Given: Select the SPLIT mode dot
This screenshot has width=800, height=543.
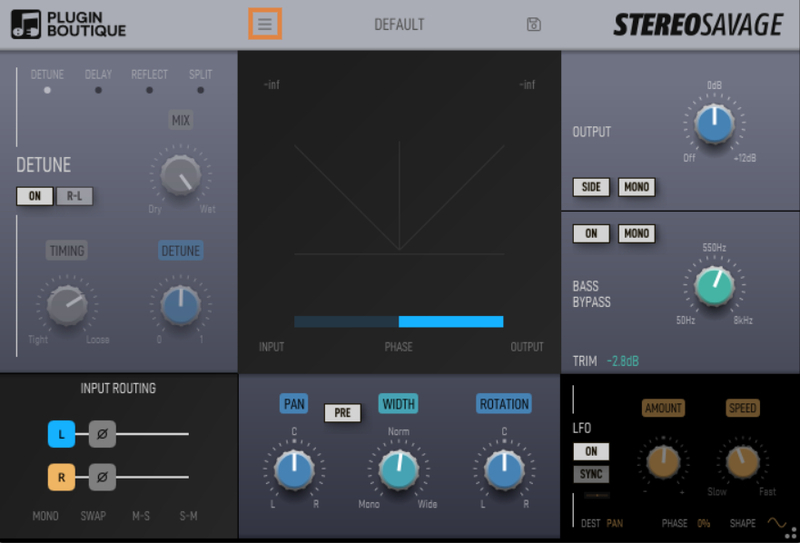Looking at the screenshot, I should [x=201, y=90].
